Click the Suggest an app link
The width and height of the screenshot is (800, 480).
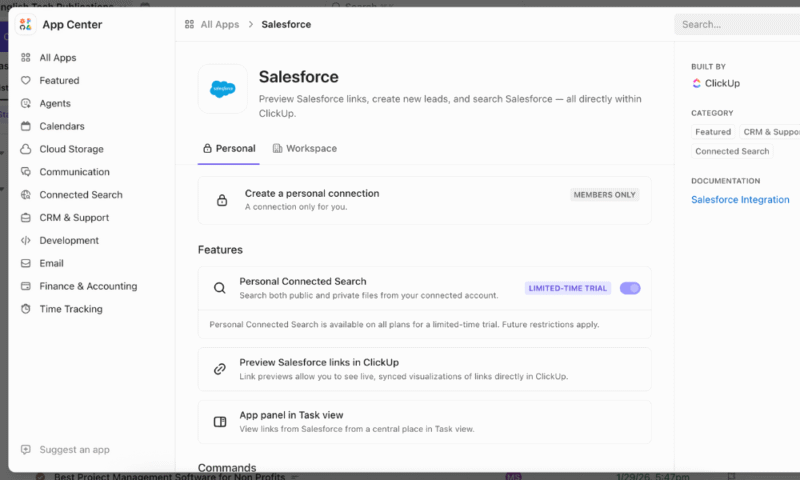[74, 449]
